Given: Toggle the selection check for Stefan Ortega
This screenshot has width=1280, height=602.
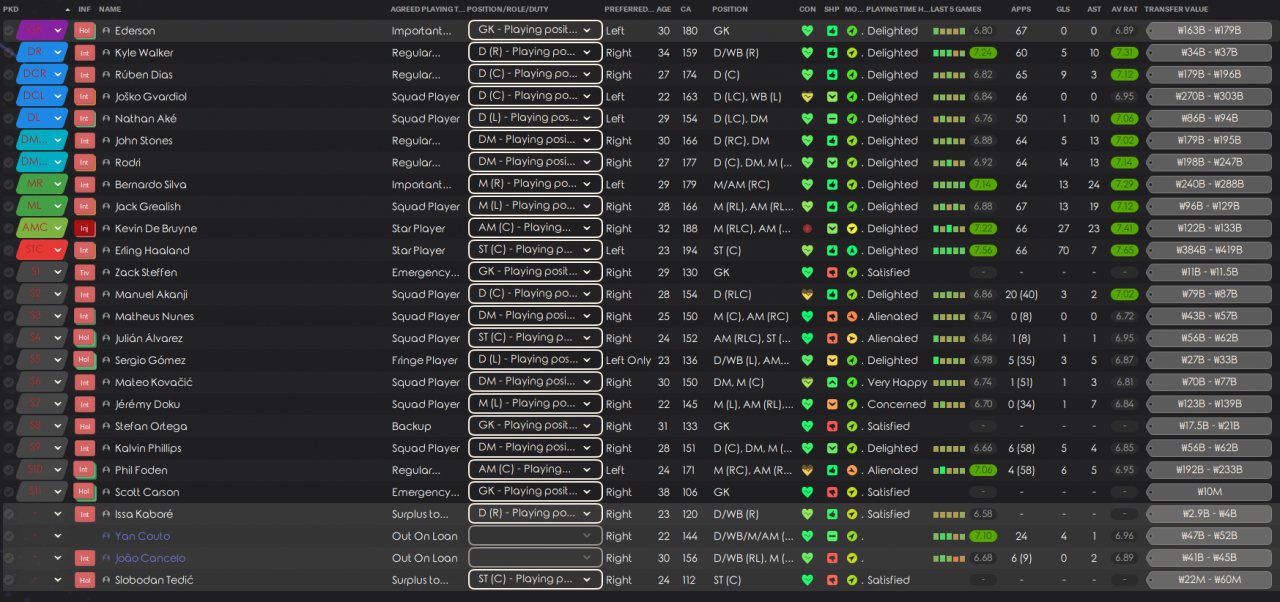Looking at the screenshot, I should coord(8,427).
